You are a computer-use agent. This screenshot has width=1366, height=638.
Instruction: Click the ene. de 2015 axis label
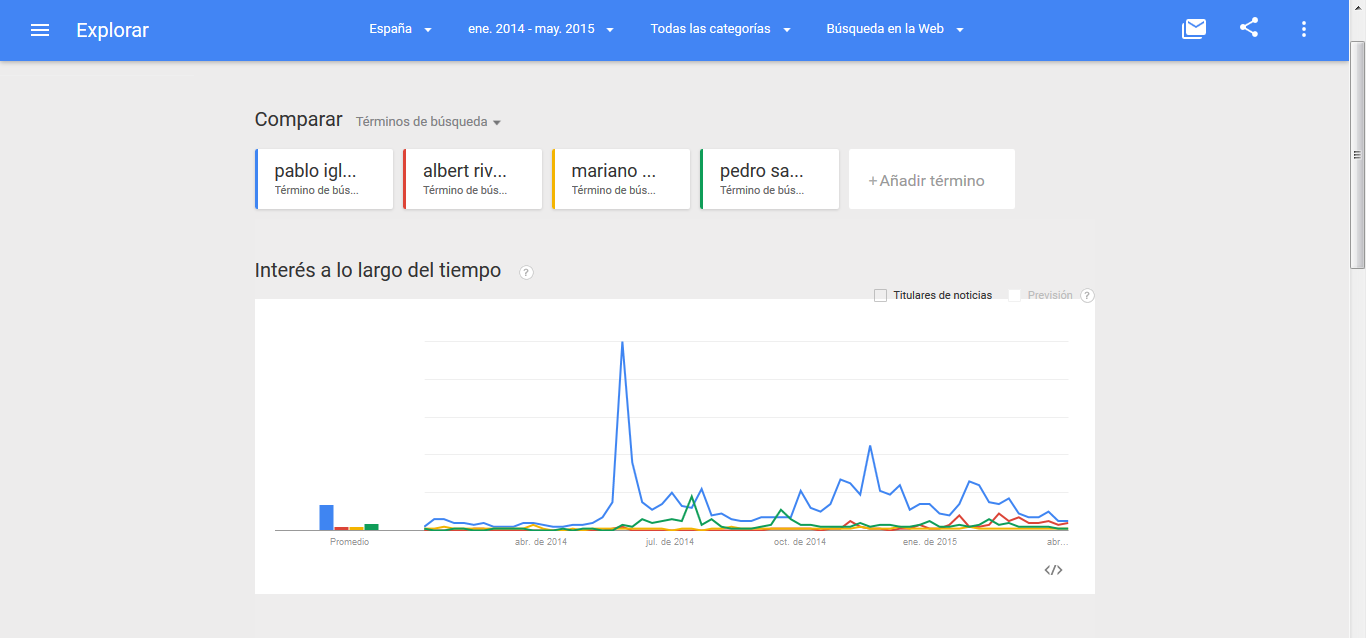pos(930,542)
